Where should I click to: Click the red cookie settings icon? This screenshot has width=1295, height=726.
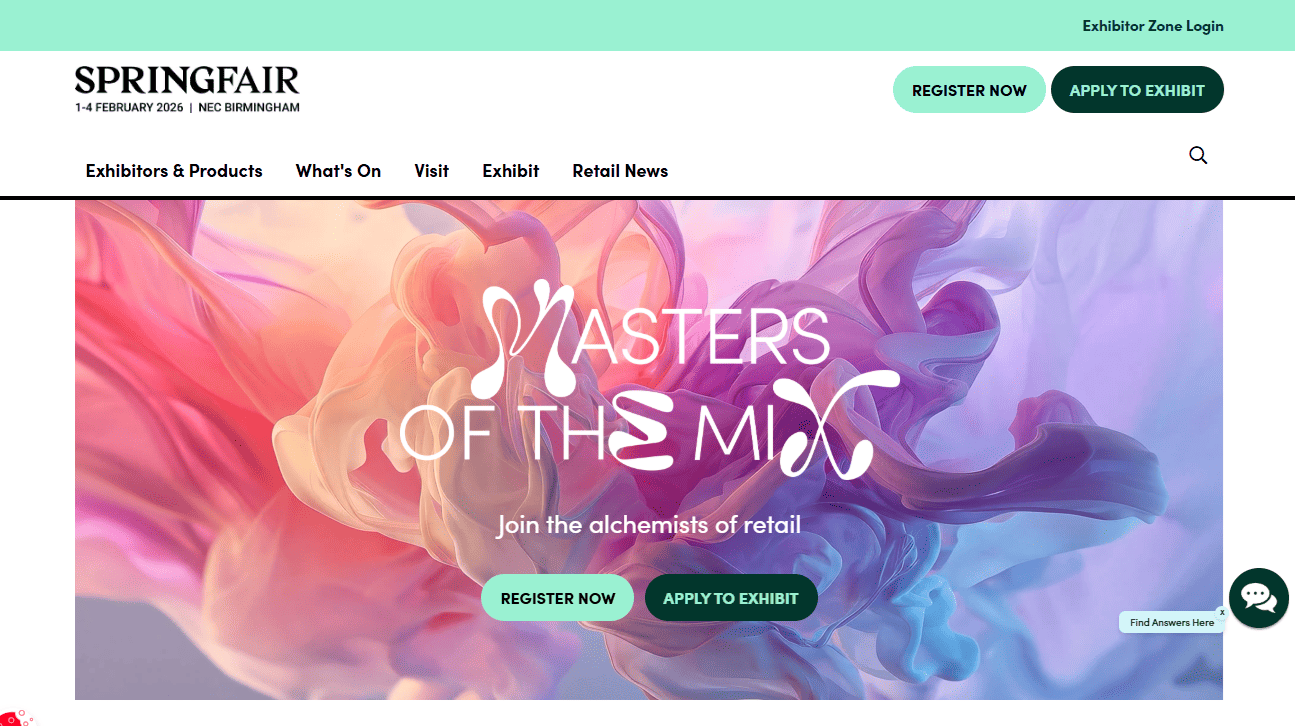(14, 717)
